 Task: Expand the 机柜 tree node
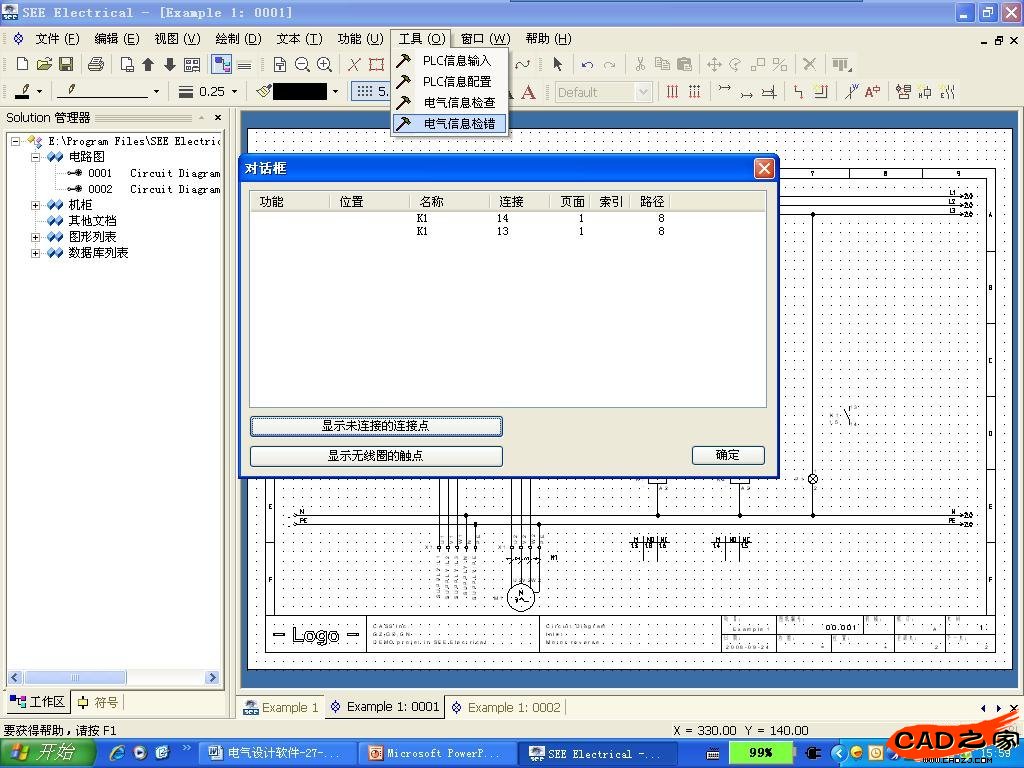[x=36, y=205]
